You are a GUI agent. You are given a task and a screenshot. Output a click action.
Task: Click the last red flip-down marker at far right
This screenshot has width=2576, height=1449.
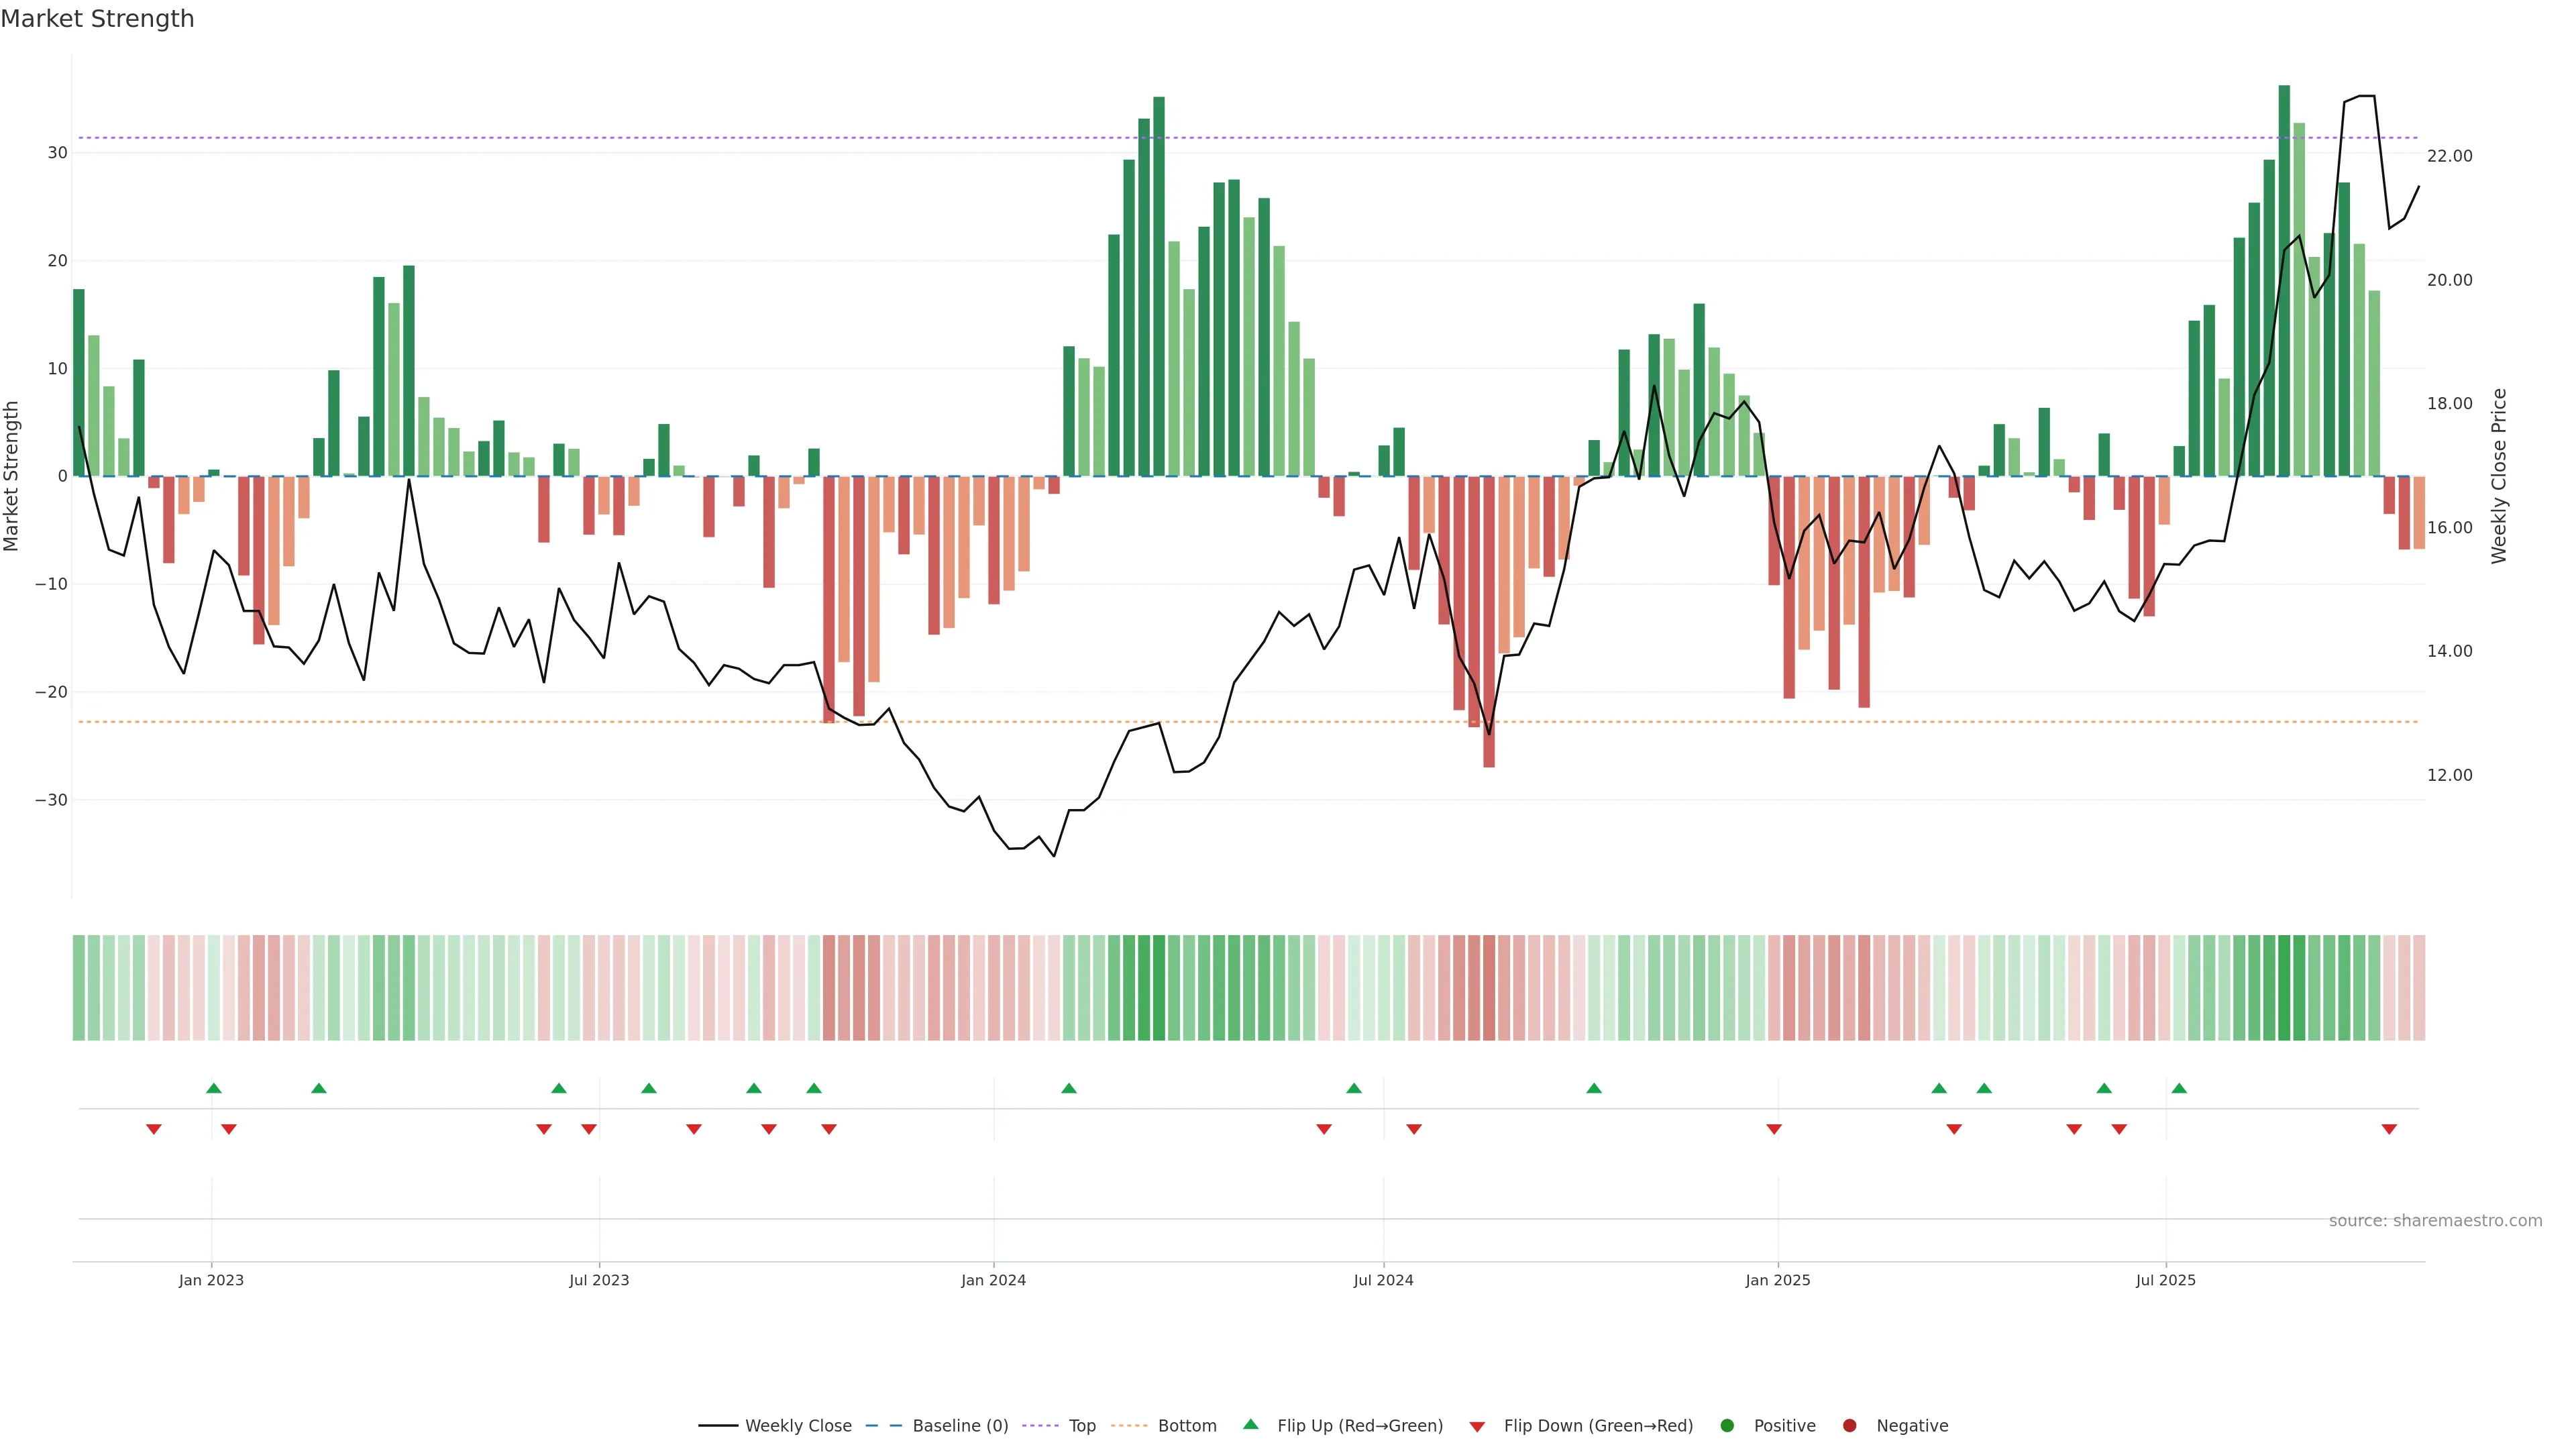(x=2389, y=1129)
